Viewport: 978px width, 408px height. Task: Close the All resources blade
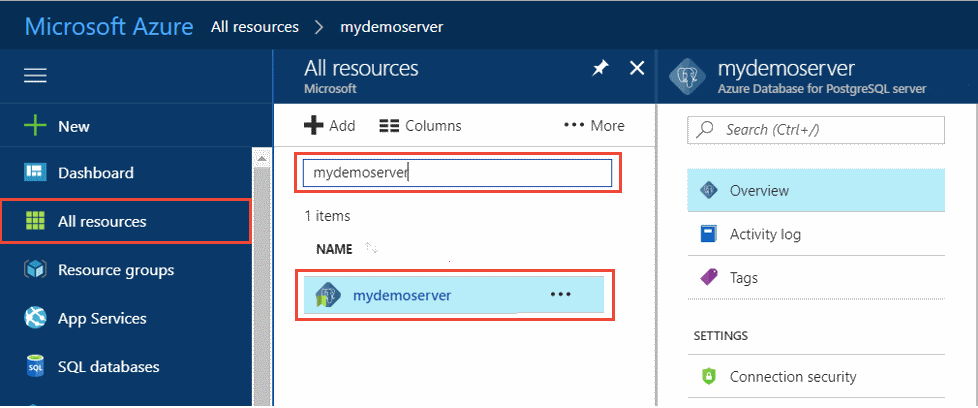(x=637, y=68)
